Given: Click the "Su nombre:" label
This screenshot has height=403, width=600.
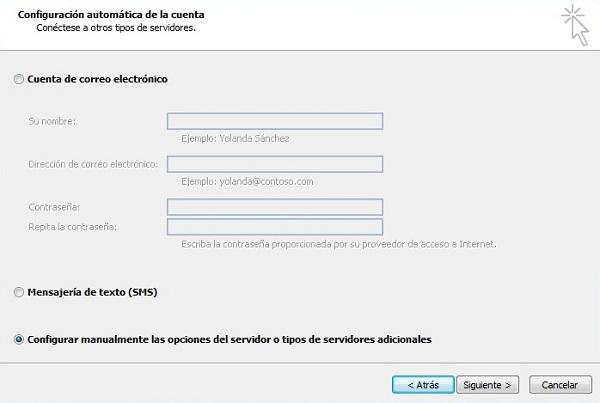Looking at the screenshot, I should coord(53,122).
